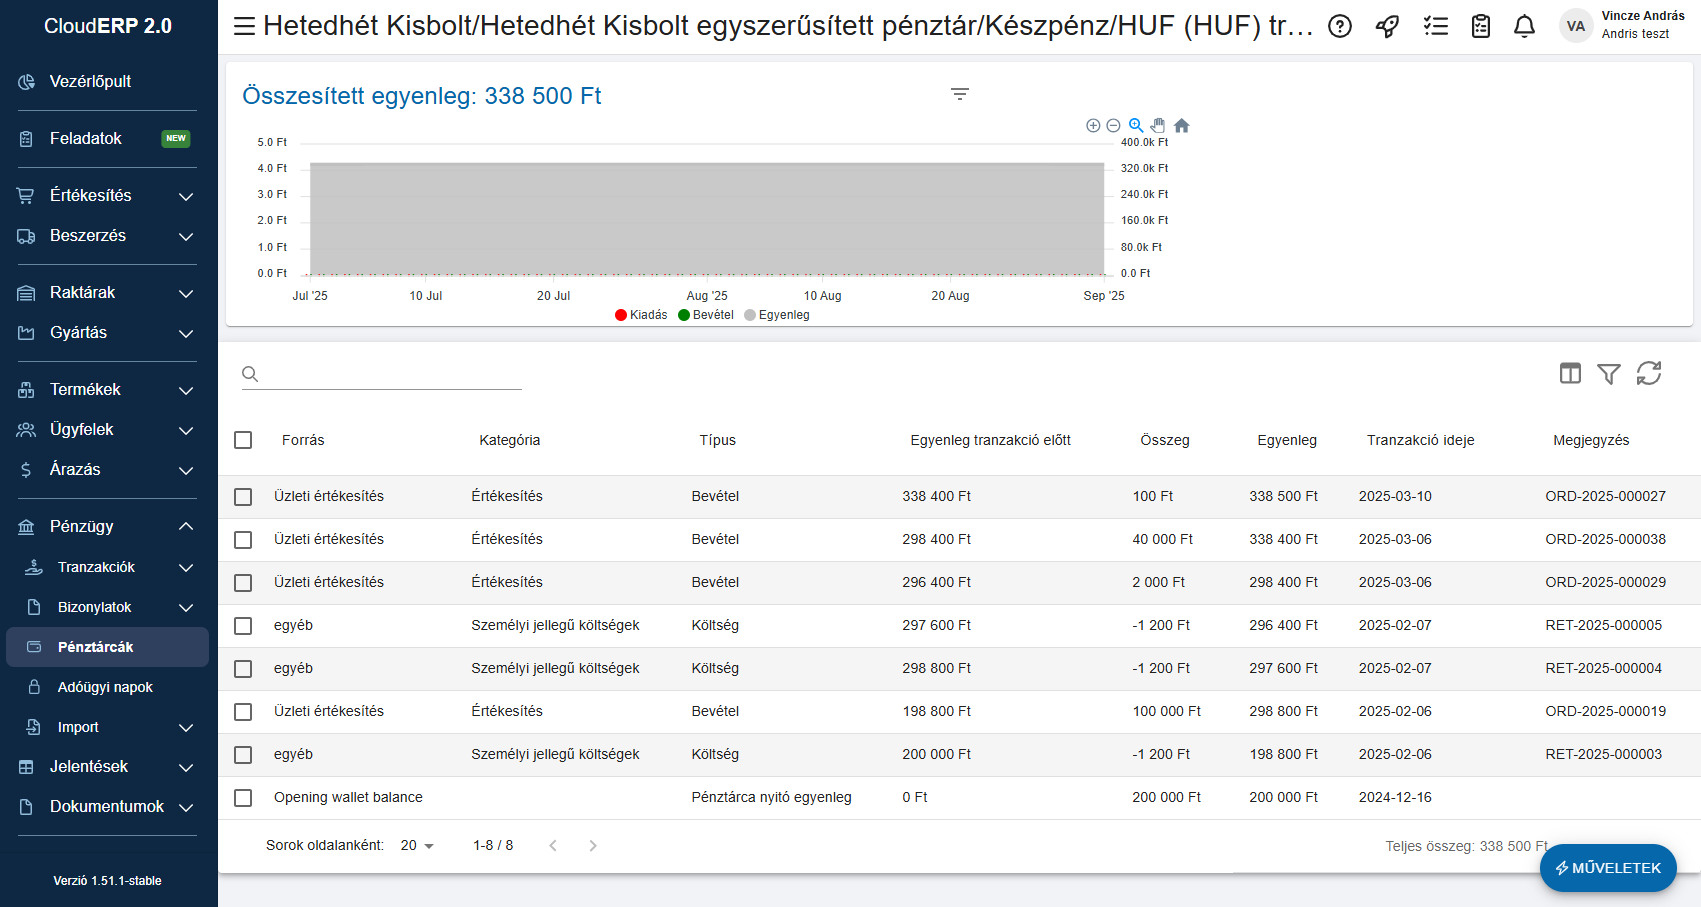Open the rows per page dropdown
This screenshot has height=907, width=1701.
[x=417, y=846]
